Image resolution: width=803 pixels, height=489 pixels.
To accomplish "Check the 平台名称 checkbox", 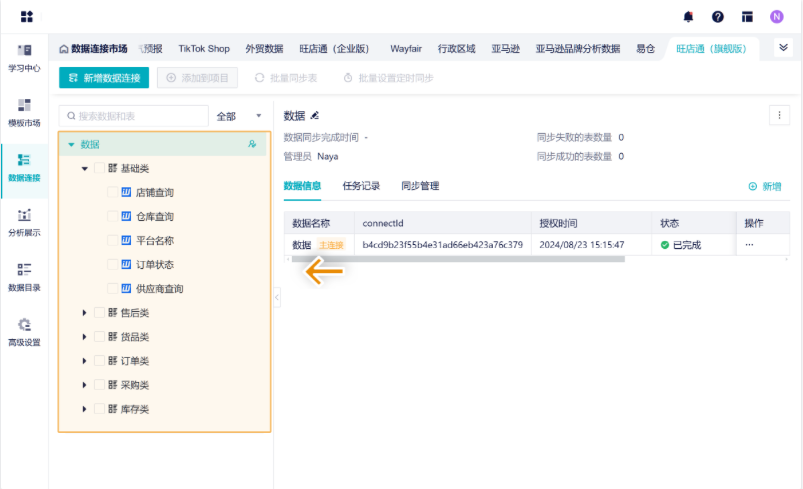I will pyautogui.click(x=113, y=240).
